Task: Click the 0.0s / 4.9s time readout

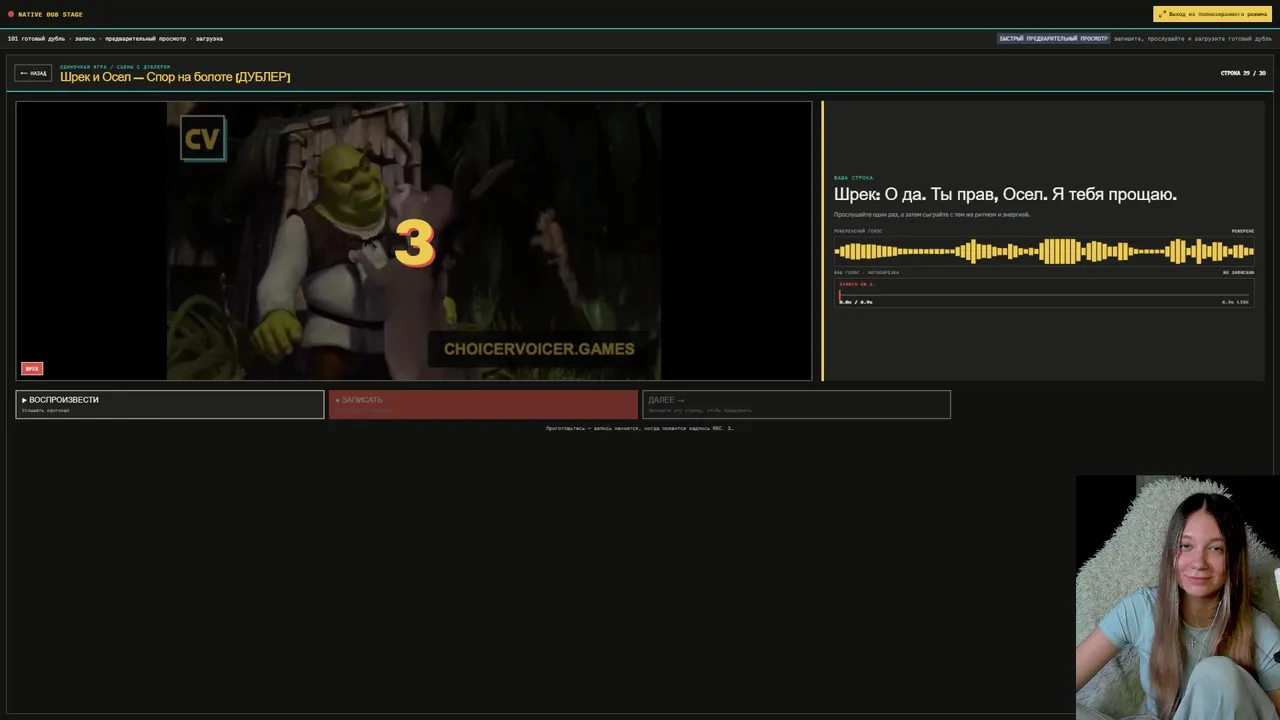Action: [856, 302]
